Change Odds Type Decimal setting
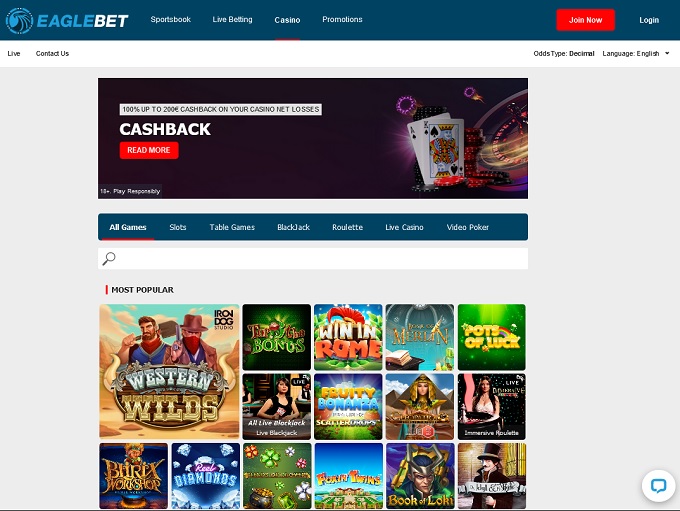The image size is (680, 511). click(x=564, y=53)
